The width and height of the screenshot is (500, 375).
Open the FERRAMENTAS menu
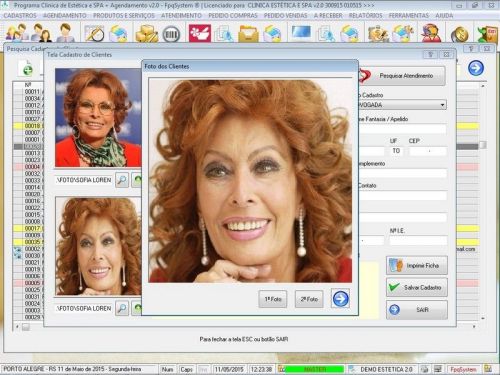coord(409,16)
